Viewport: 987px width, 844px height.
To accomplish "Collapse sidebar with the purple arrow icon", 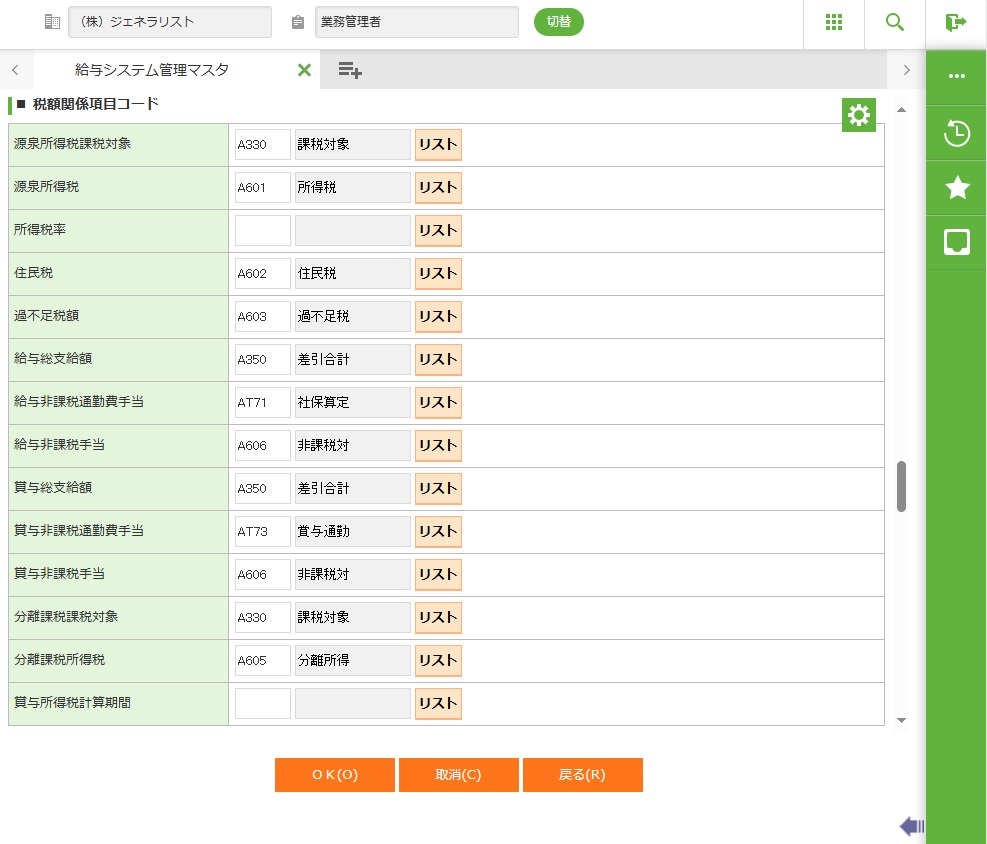I will click(x=911, y=826).
